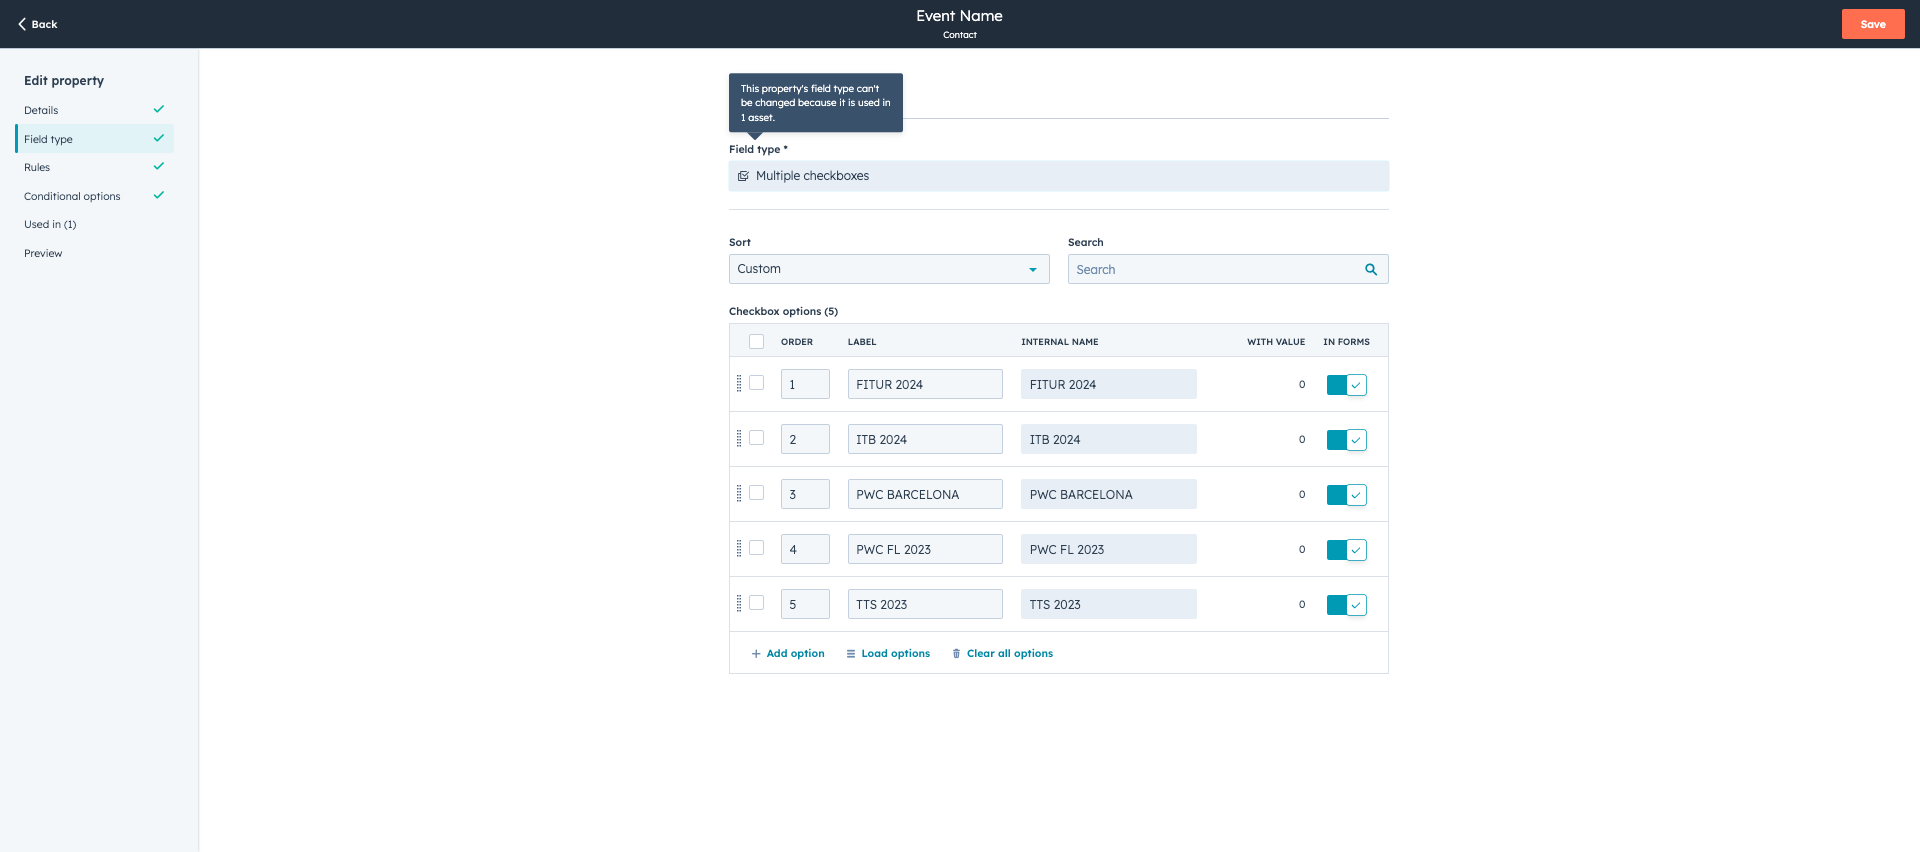The image size is (1920, 852).
Task: Click the Search options input field
Action: (1228, 269)
